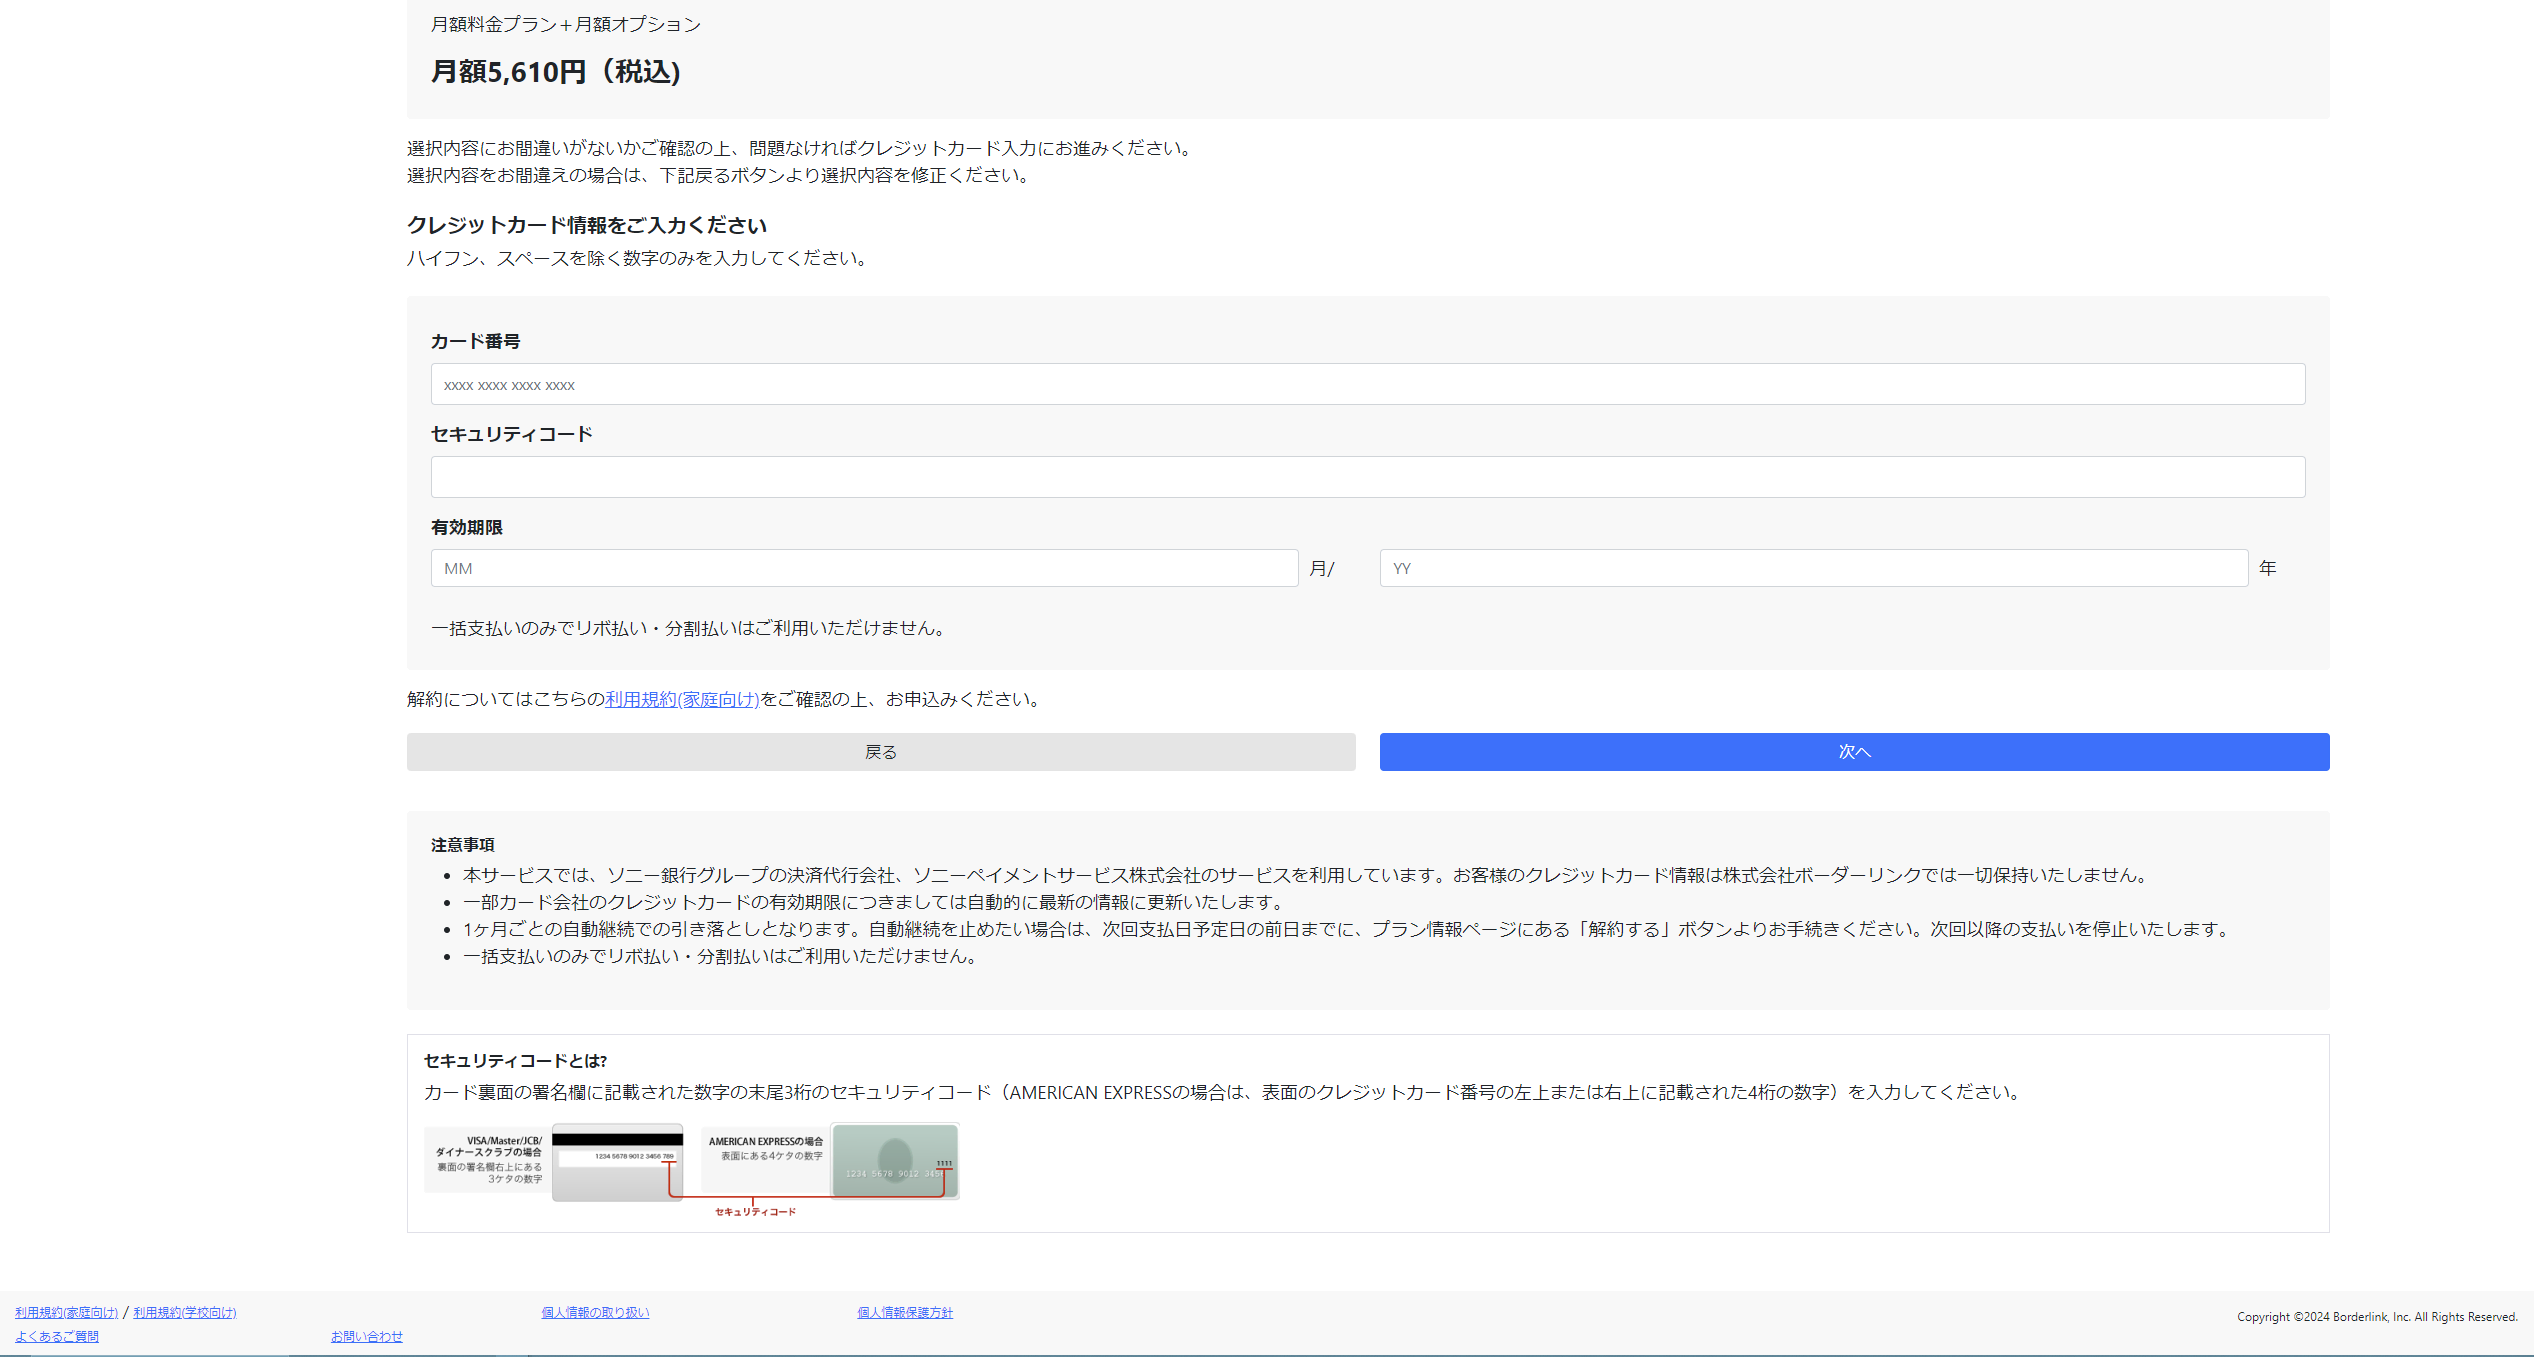Click the MM expiration month field
The image size is (2534, 1357).
point(864,568)
